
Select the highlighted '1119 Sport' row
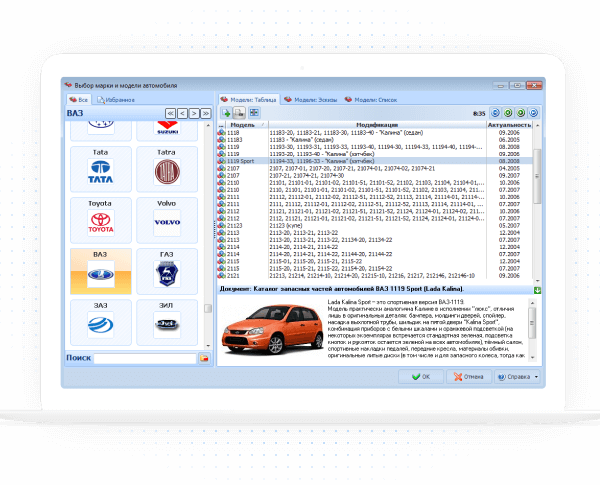[x=375, y=161]
